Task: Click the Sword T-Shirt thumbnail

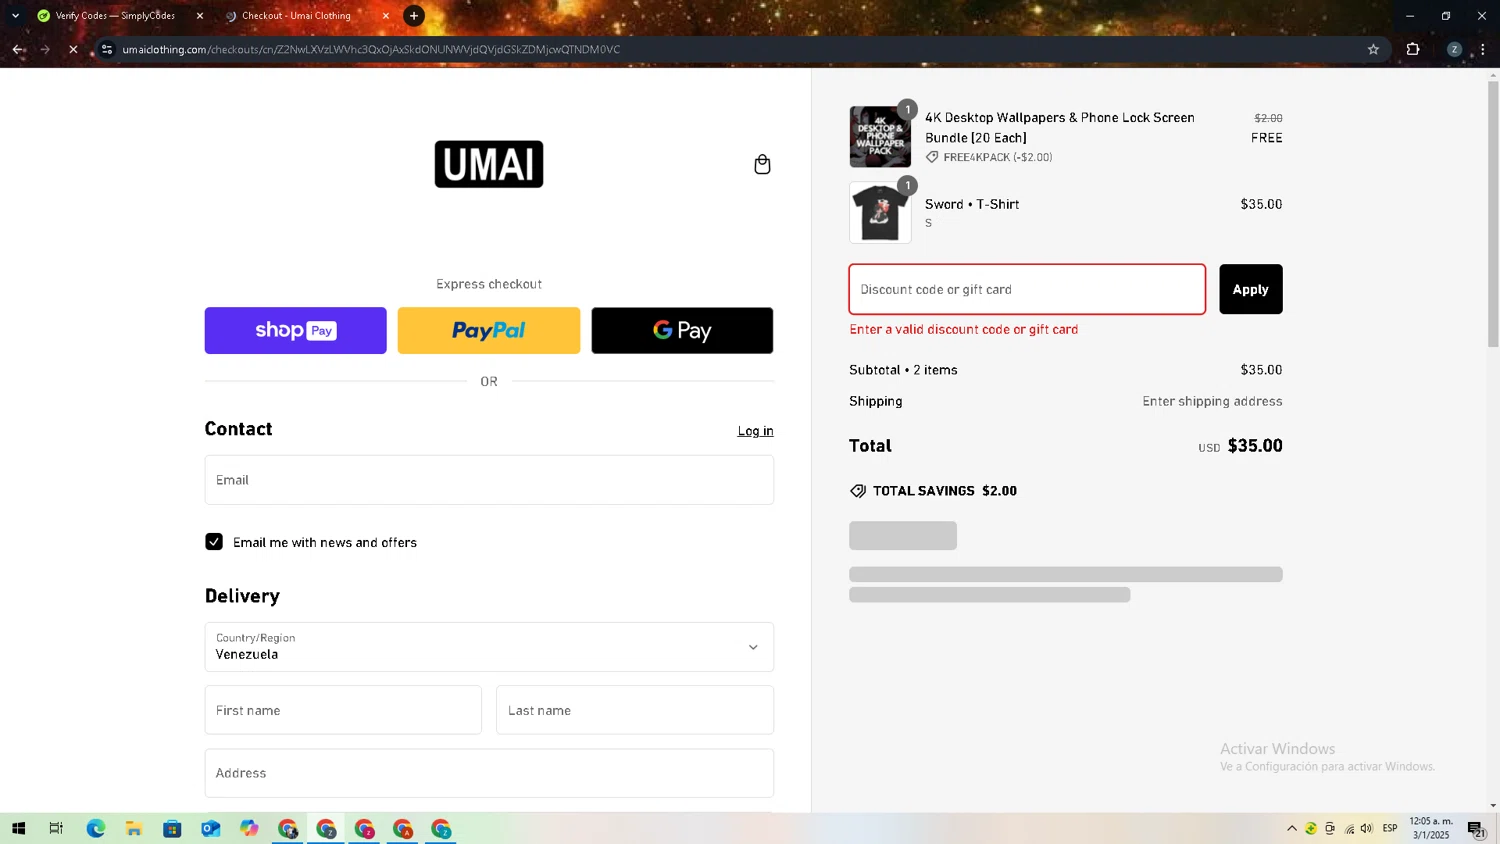Action: pos(880,212)
